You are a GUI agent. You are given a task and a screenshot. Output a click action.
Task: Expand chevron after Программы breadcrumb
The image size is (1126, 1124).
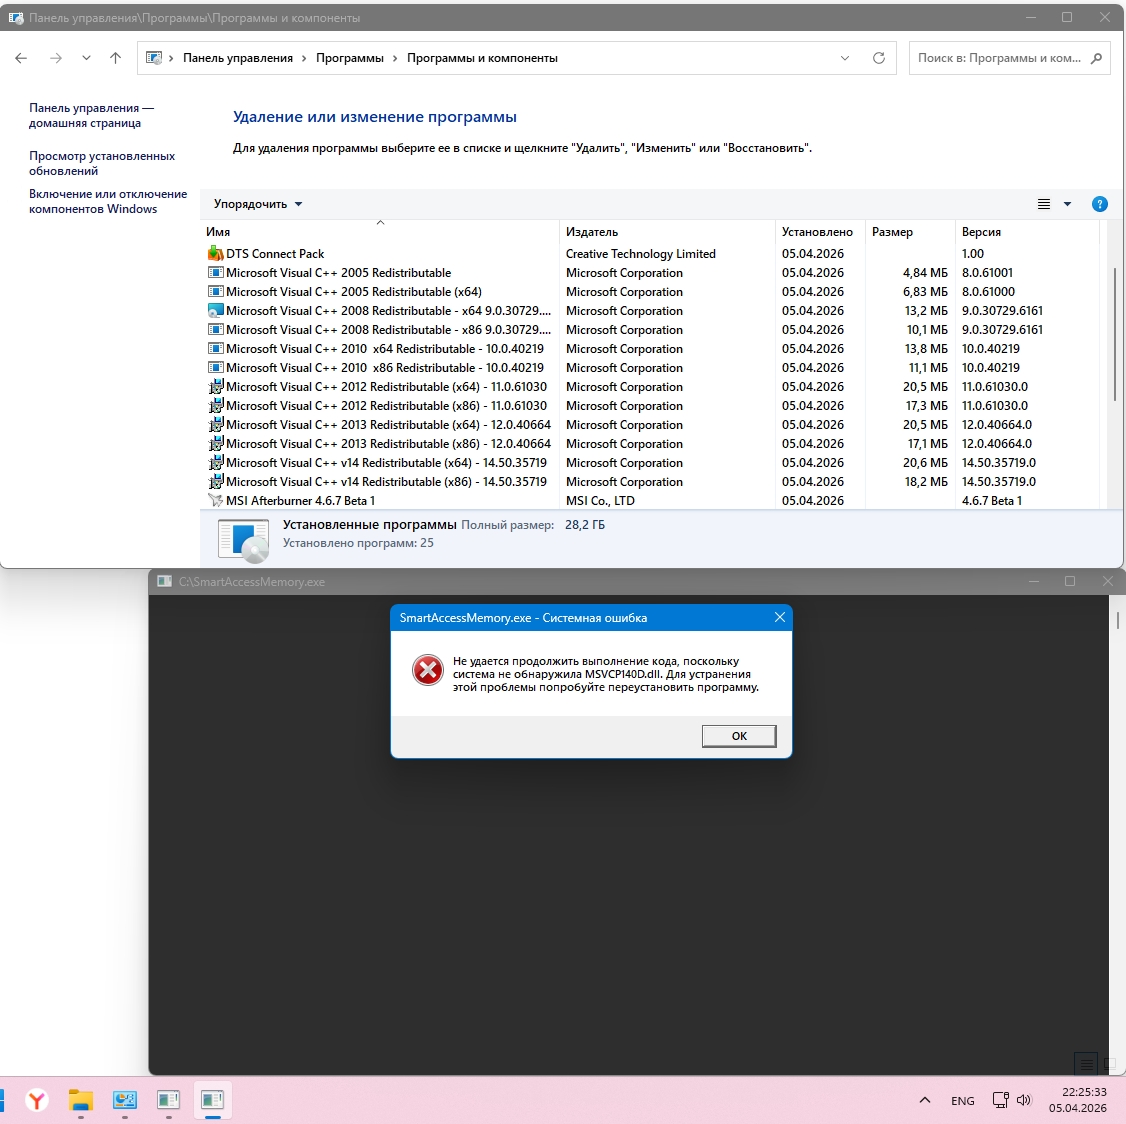tap(395, 58)
